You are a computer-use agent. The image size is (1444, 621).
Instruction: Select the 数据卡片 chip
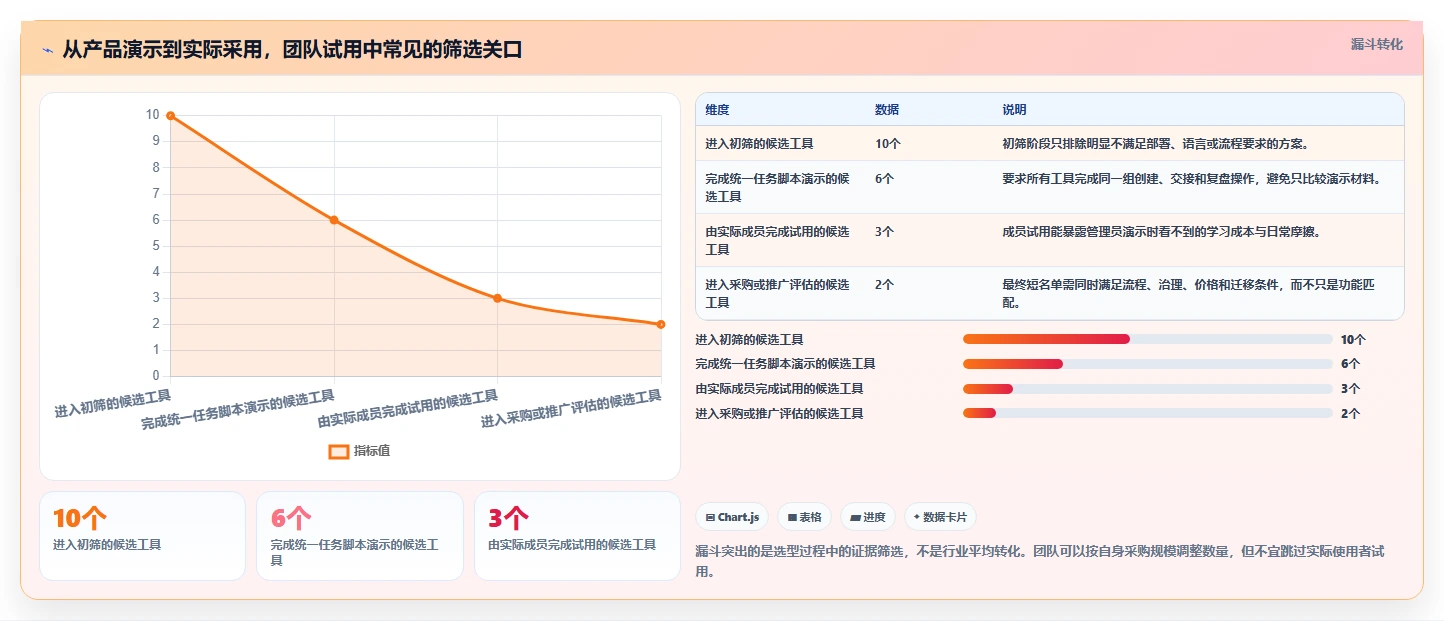[940, 517]
